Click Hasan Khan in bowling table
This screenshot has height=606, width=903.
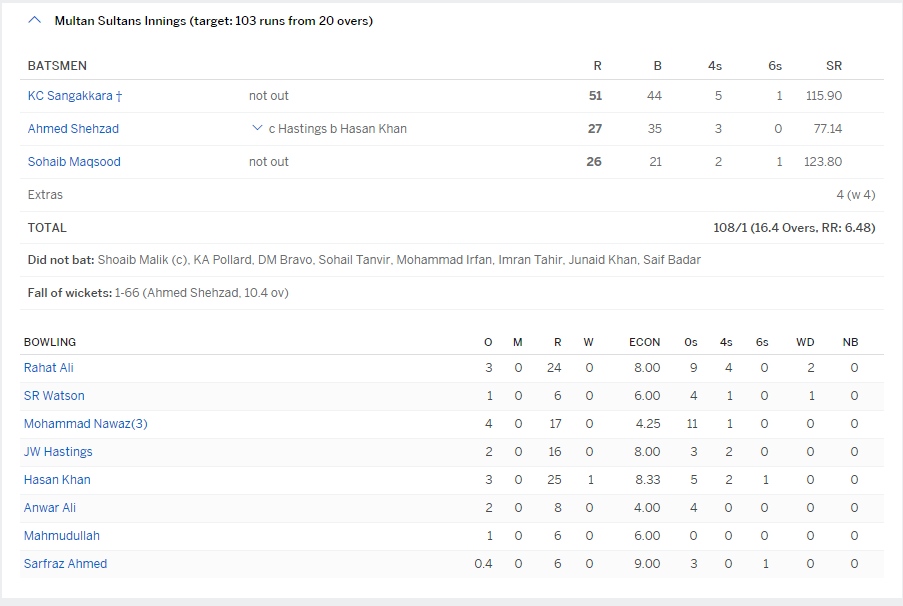(x=57, y=480)
